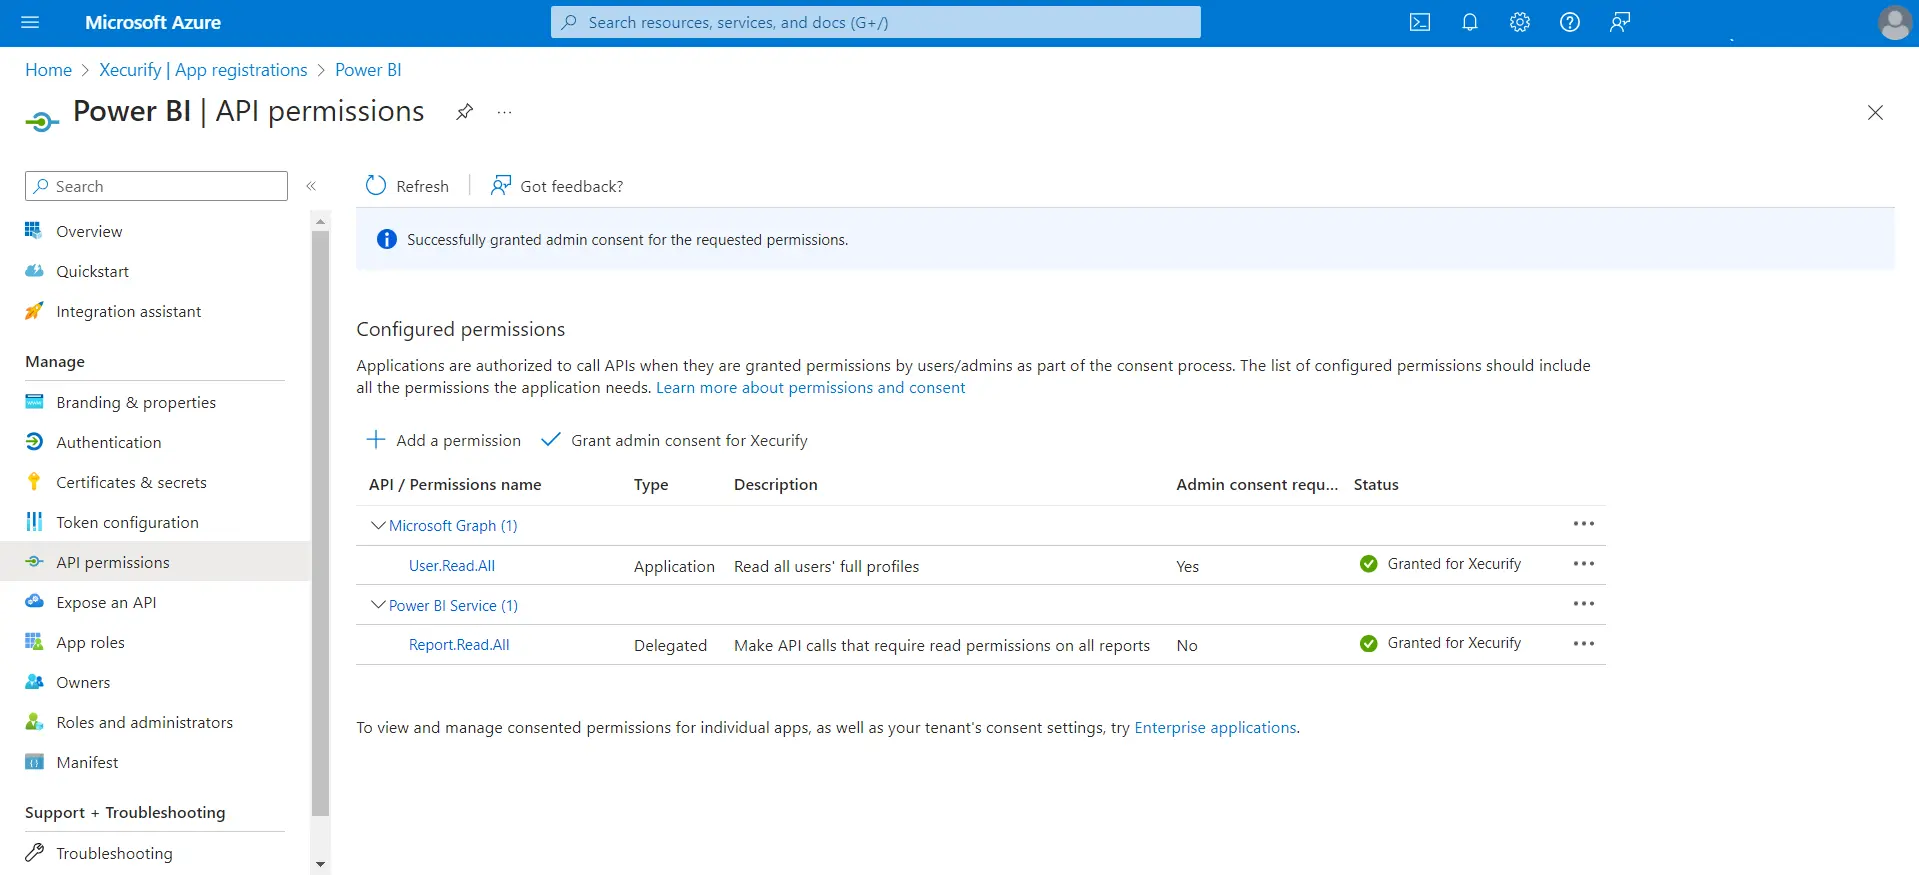Screen dimensions: 1919x875
Task: Click the Status column header
Action: point(1376,484)
